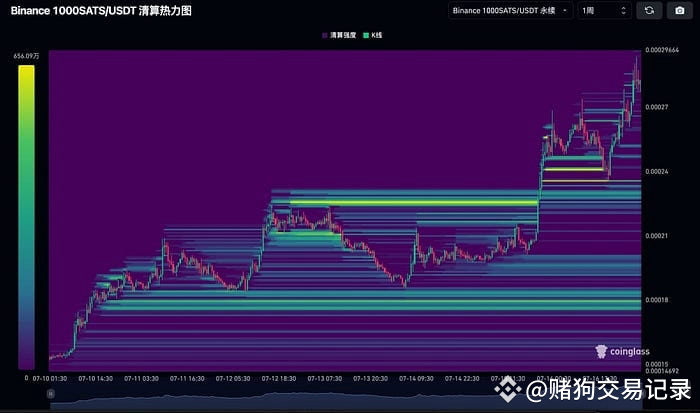Click the 07-12 05:30 time axis label
The image size is (700, 413).
233,379
